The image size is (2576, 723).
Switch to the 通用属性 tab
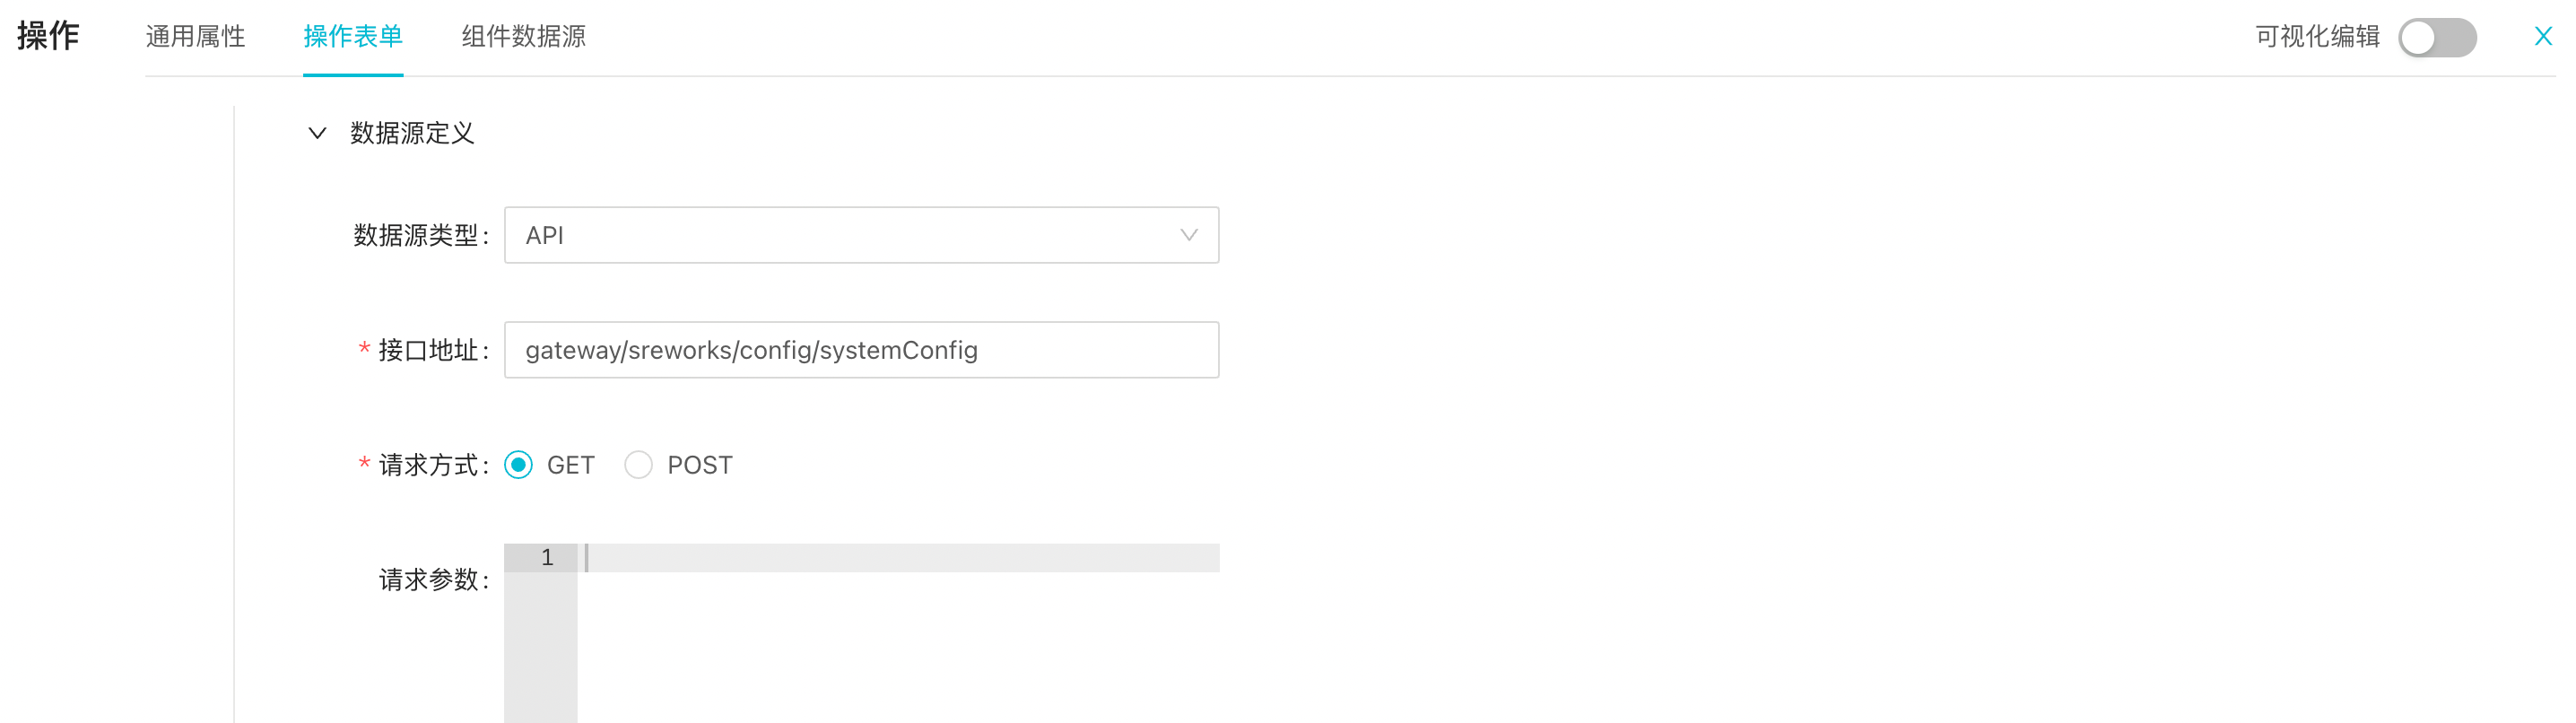[195, 37]
